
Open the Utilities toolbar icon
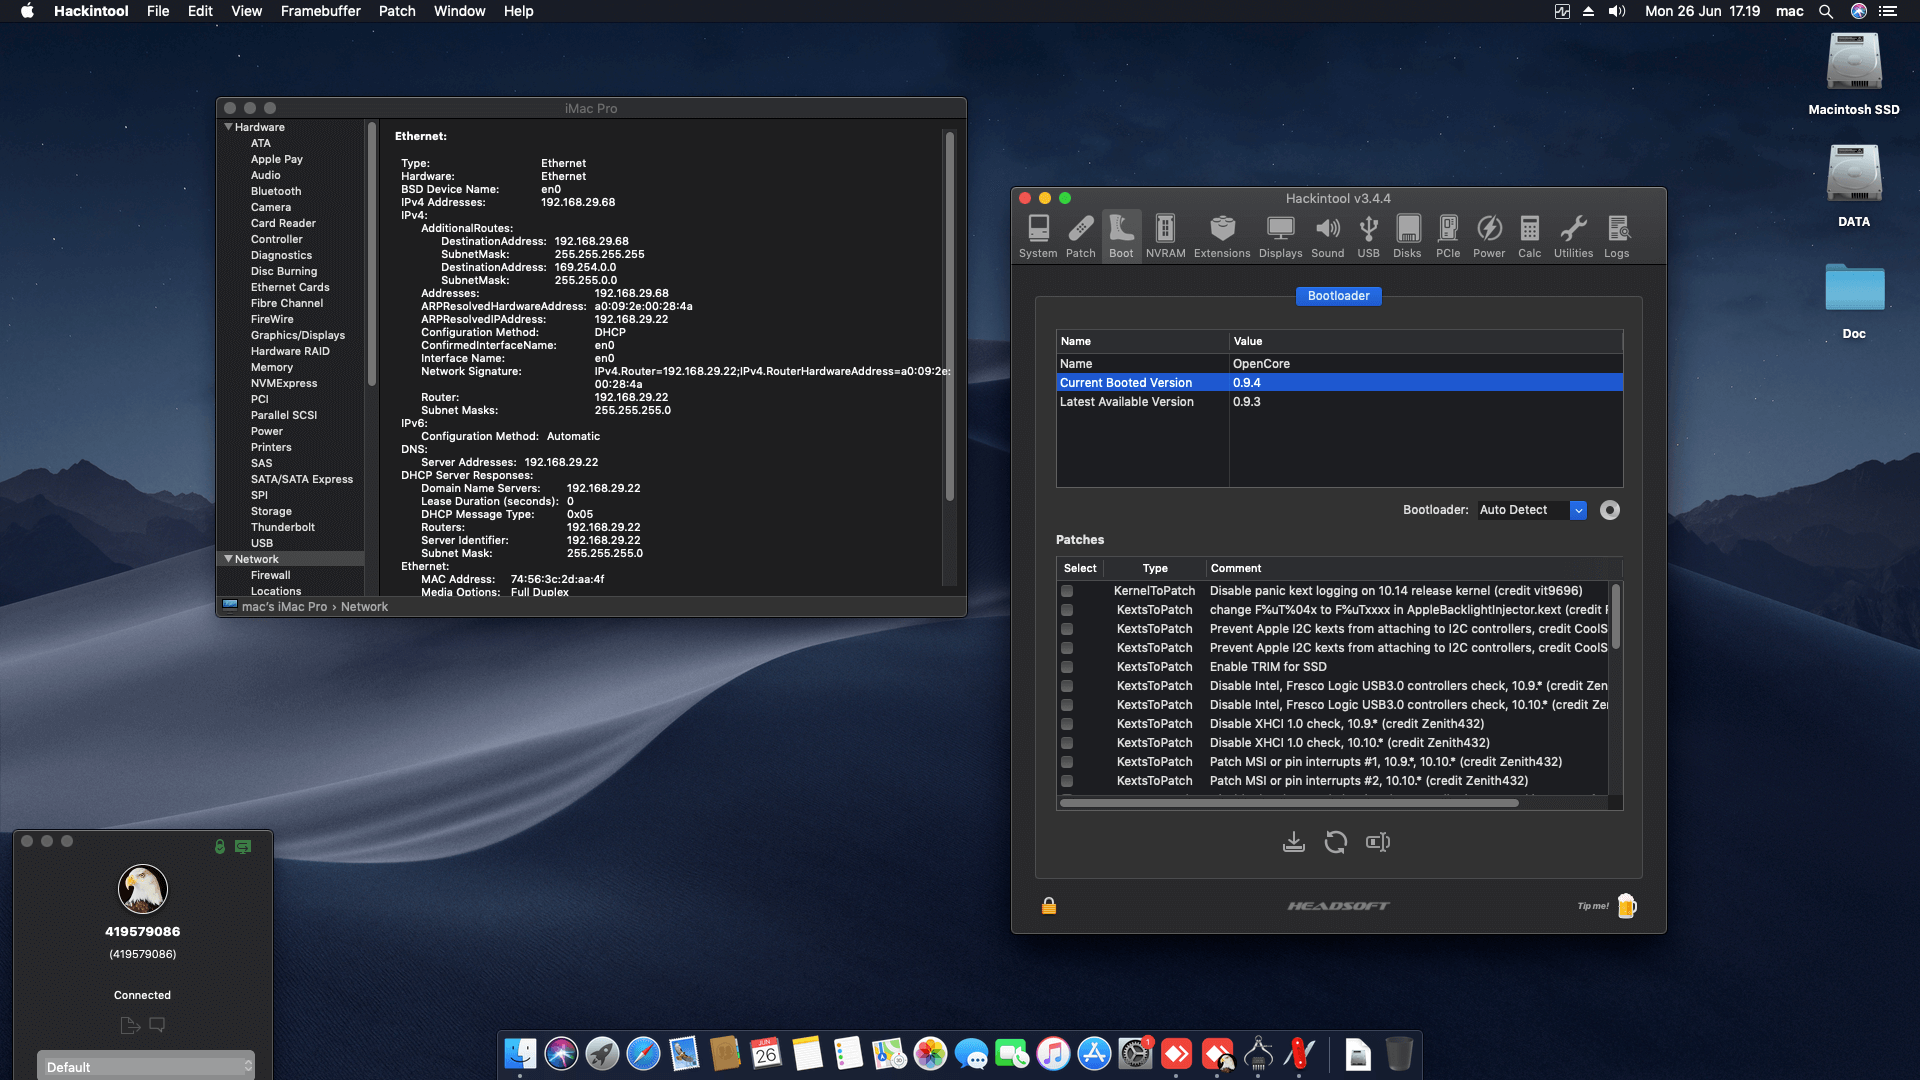point(1573,236)
